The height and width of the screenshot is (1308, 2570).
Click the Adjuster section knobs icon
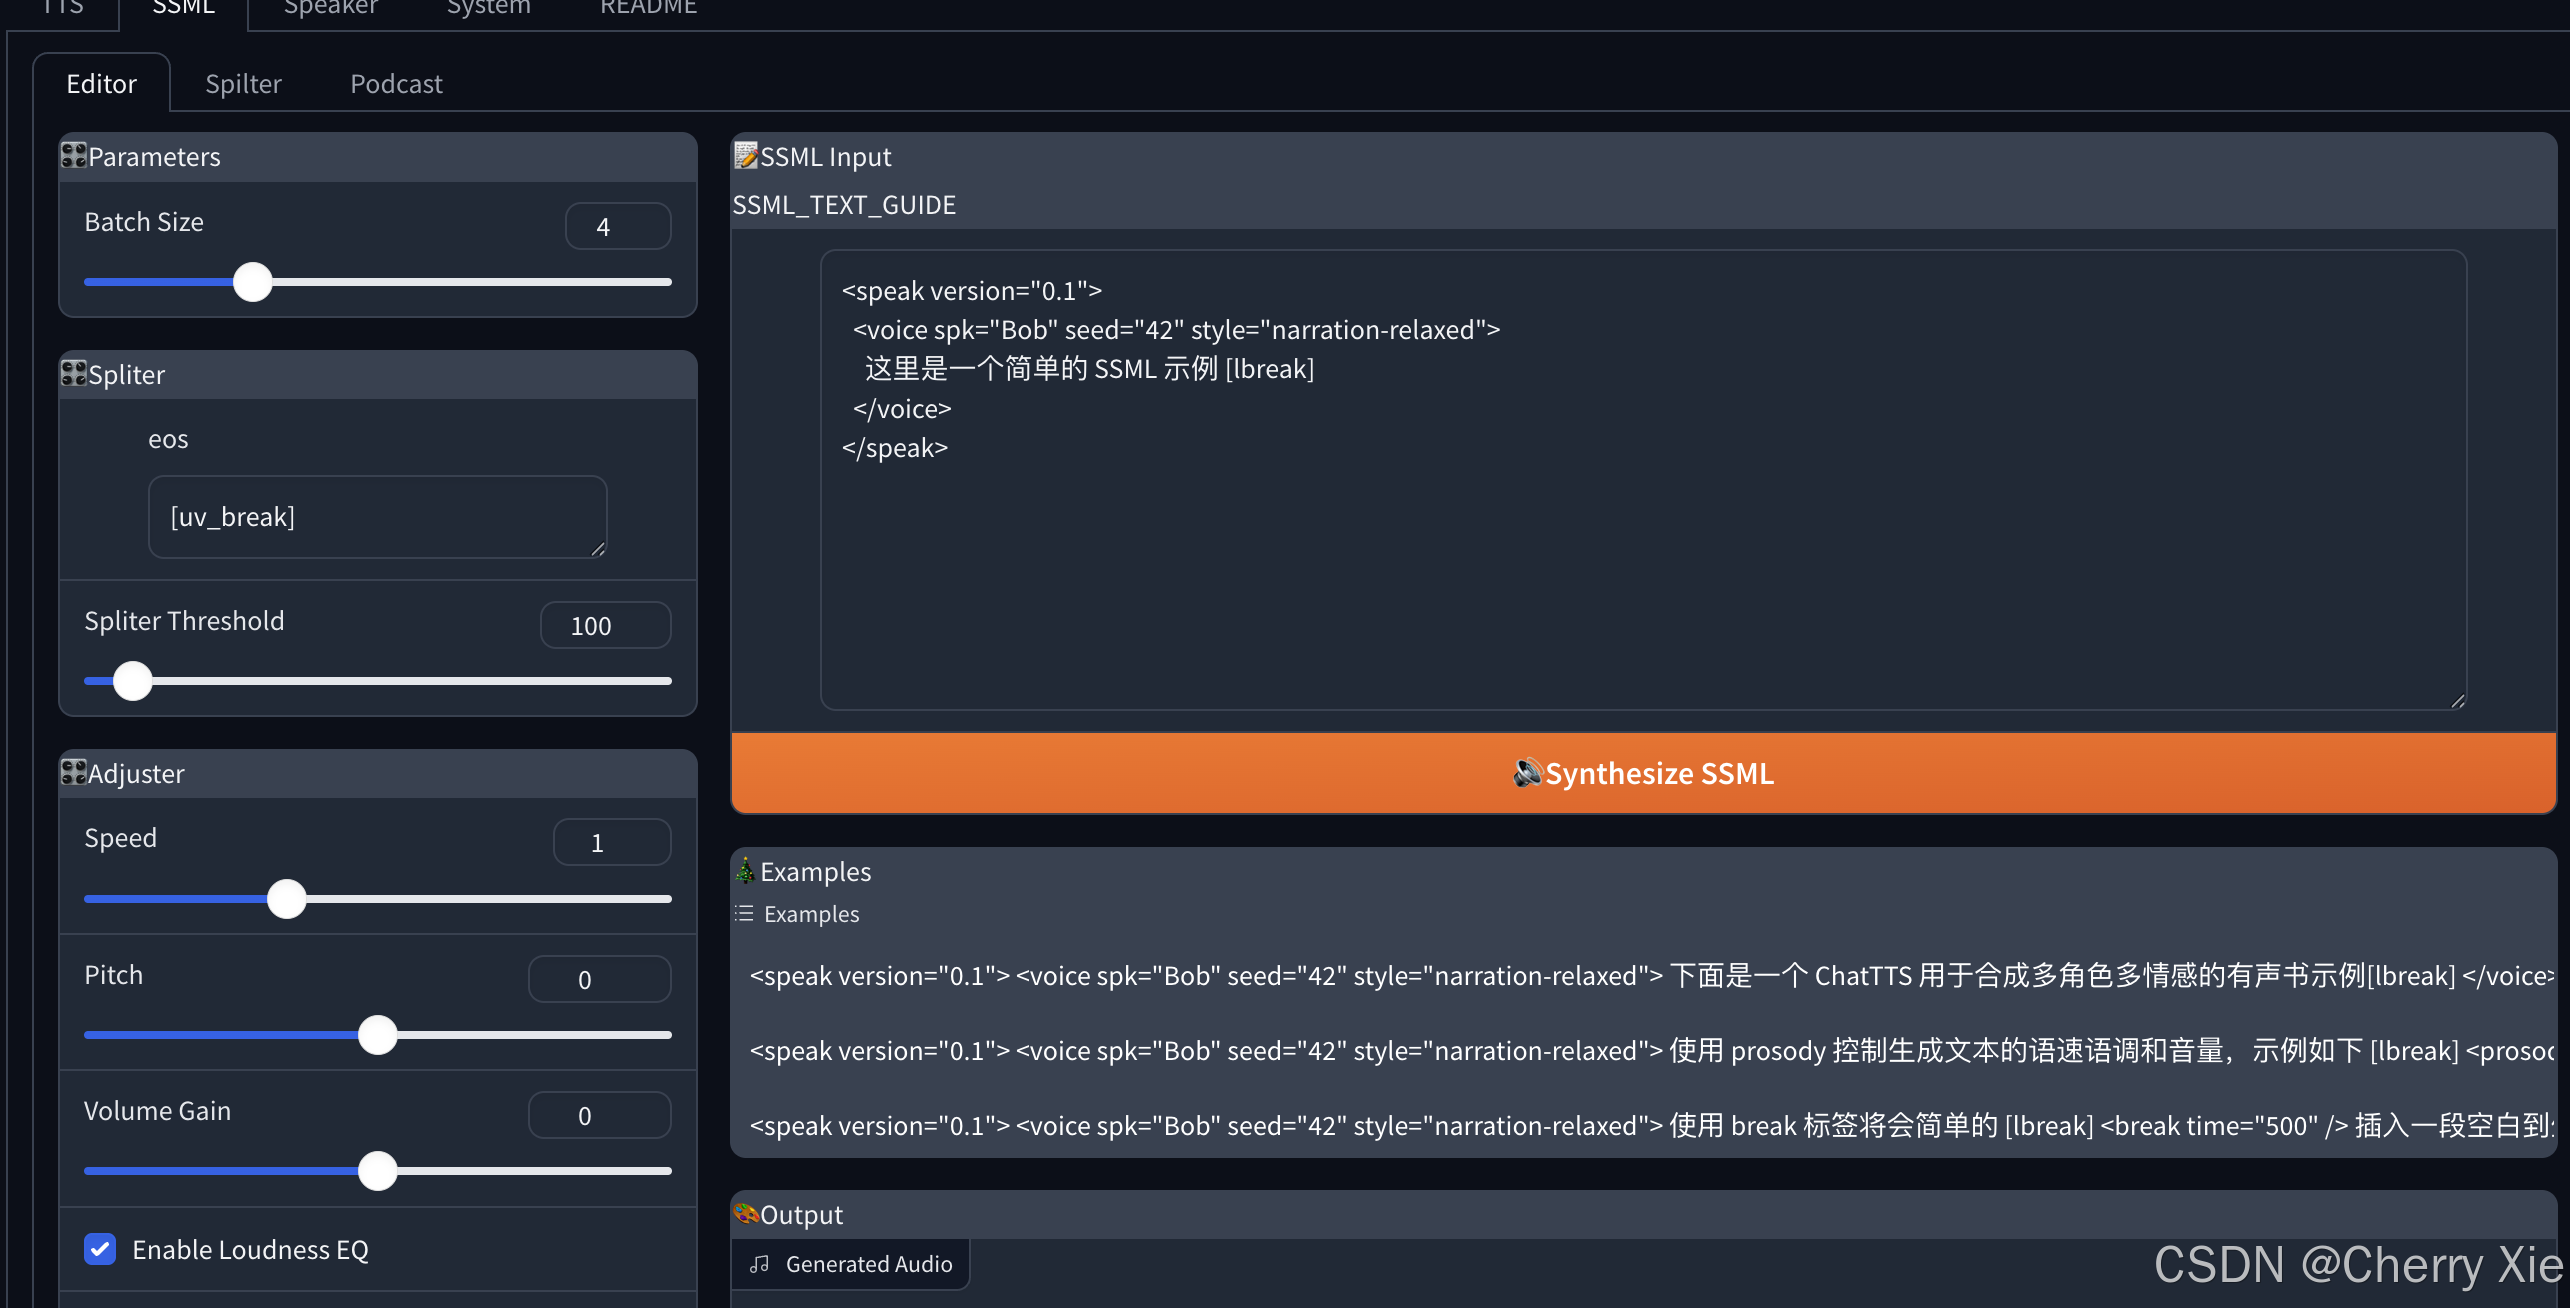(x=73, y=773)
